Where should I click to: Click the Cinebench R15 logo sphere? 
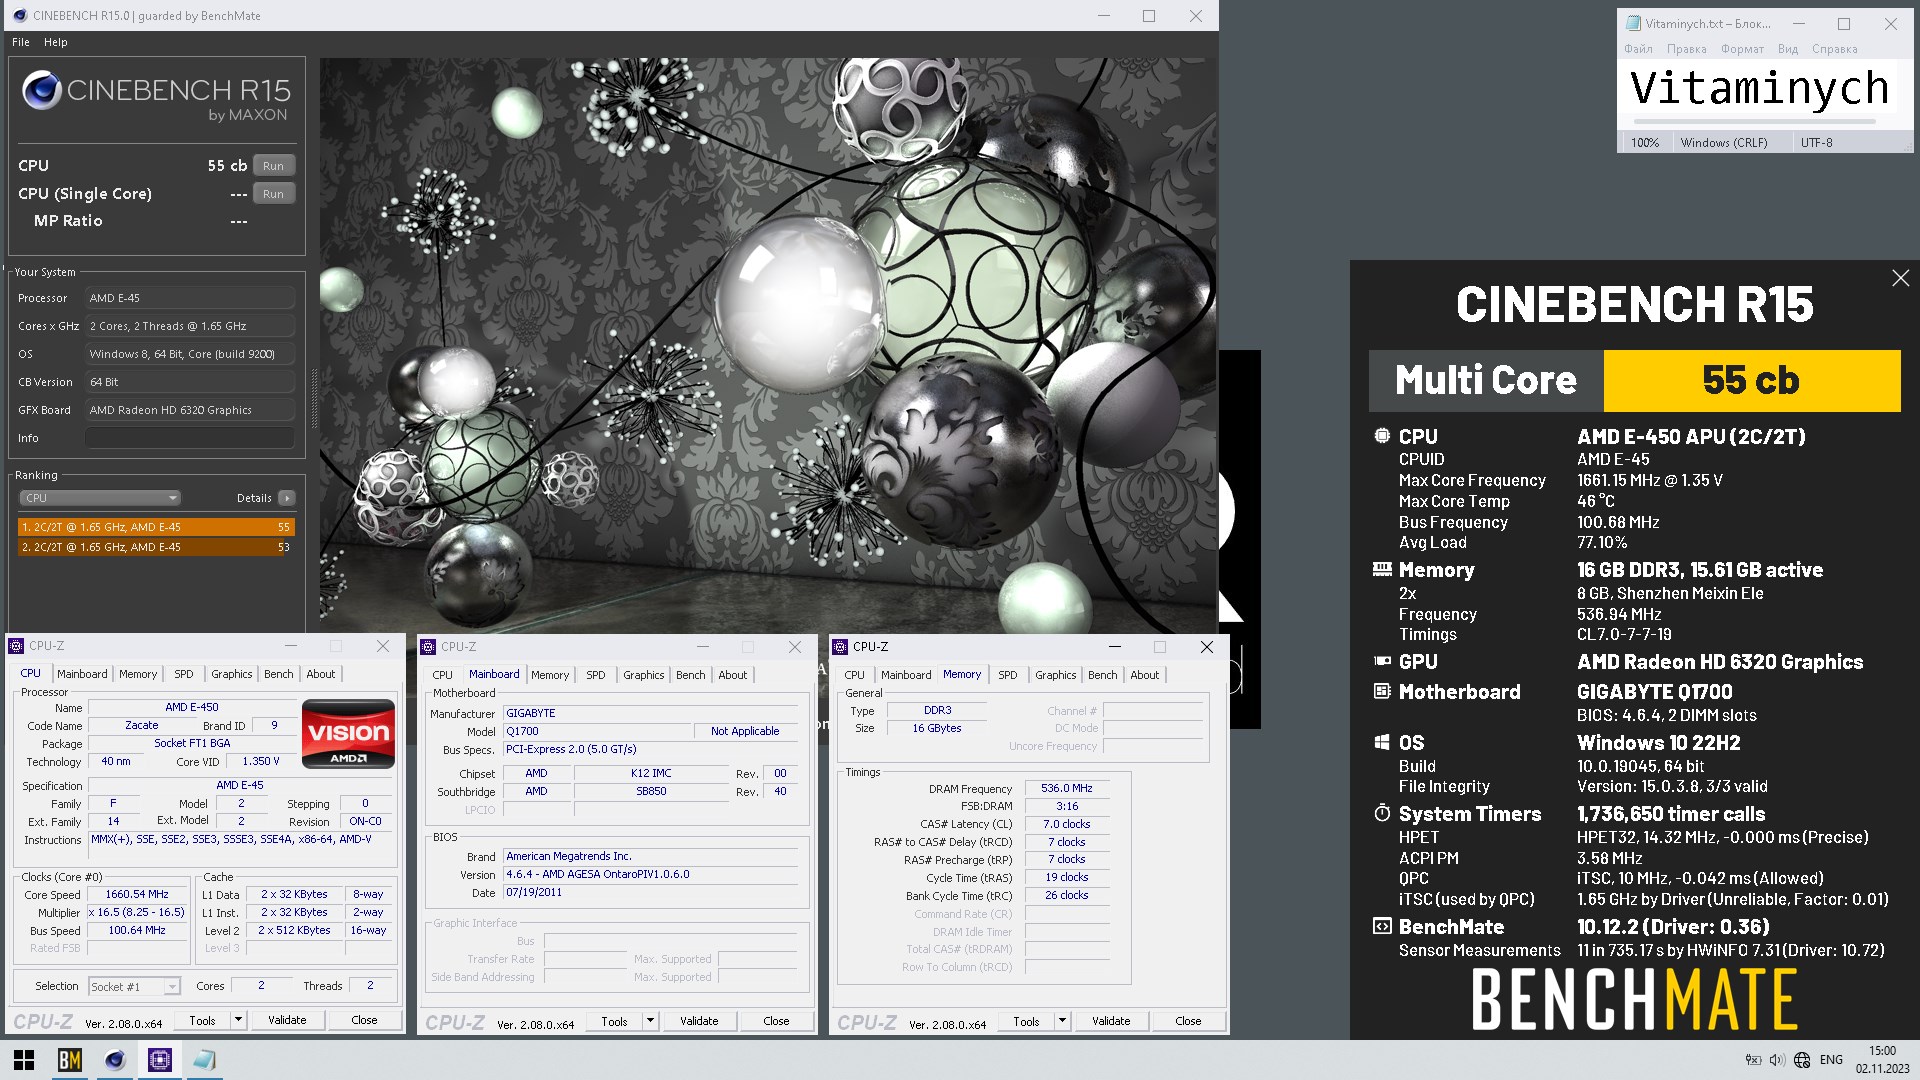click(42, 91)
